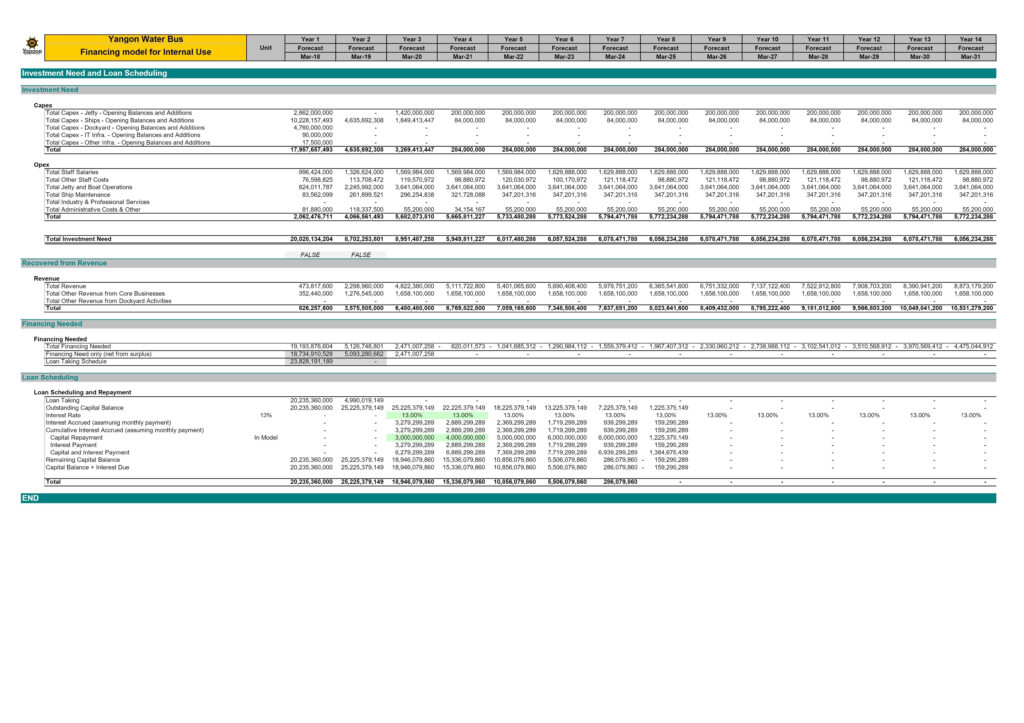Click the 'Capex' group label
Viewport: 1024px width, 723px height.
point(43,105)
